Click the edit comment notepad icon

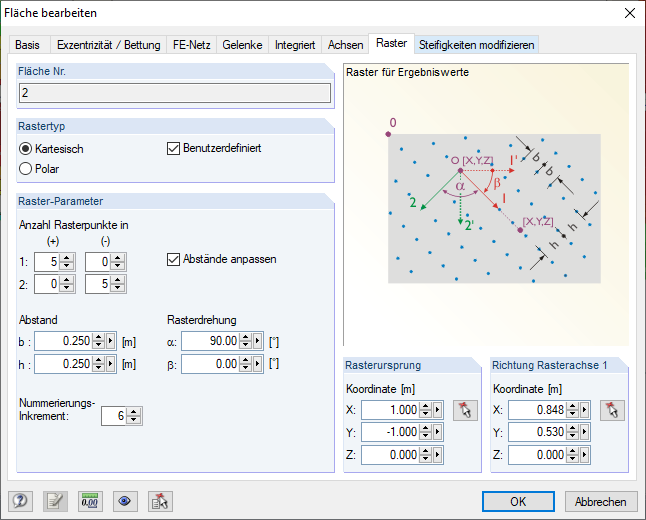tap(55, 501)
